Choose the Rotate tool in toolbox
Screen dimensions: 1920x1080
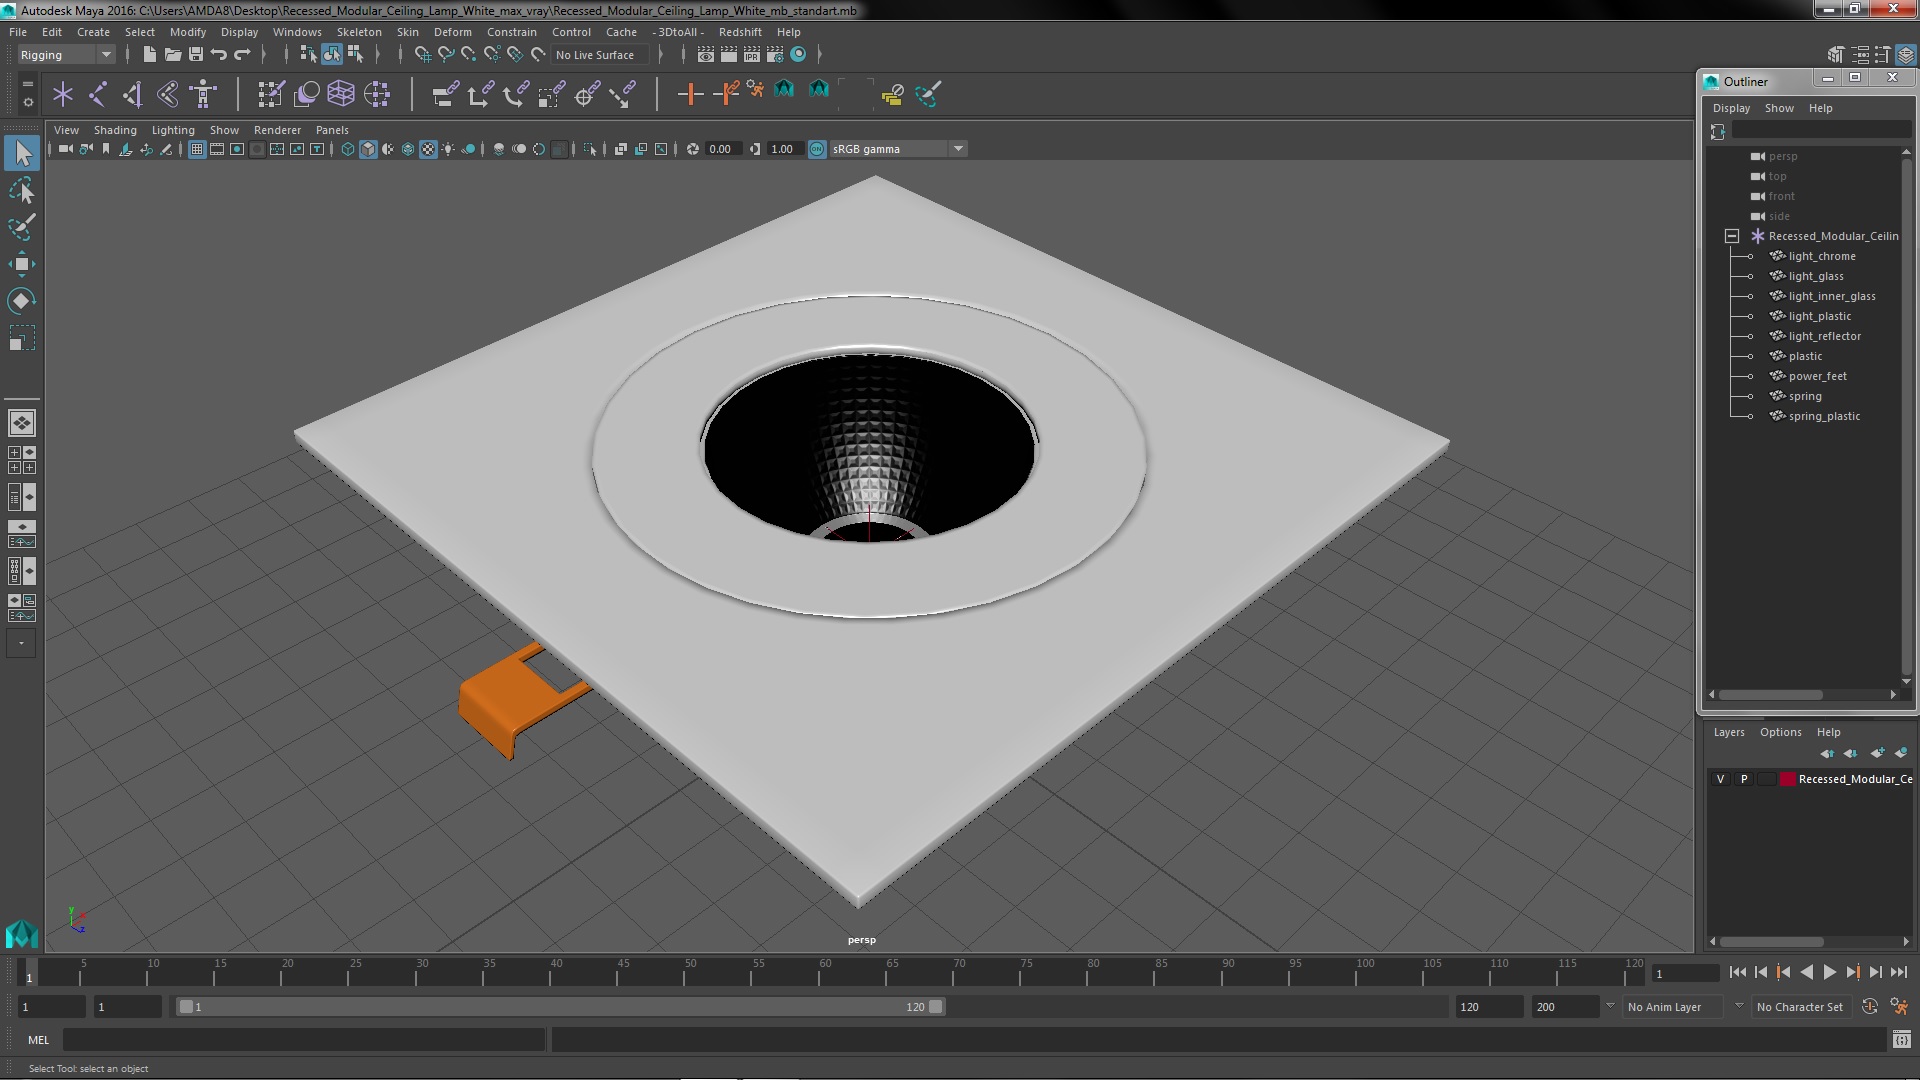pyautogui.click(x=22, y=301)
